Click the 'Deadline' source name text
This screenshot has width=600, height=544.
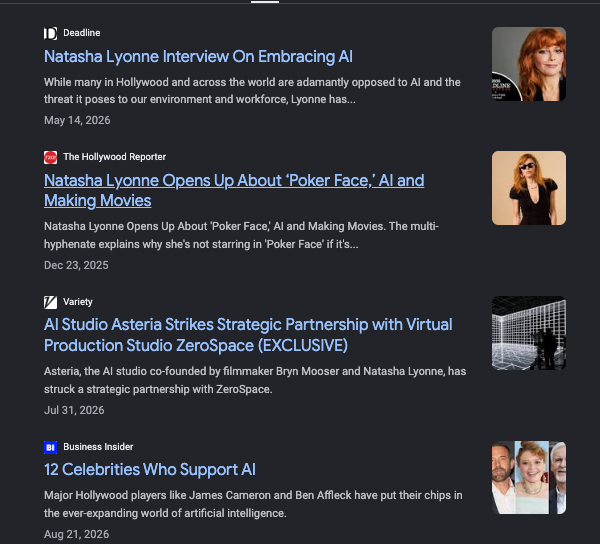pyautogui.click(x=82, y=33)
